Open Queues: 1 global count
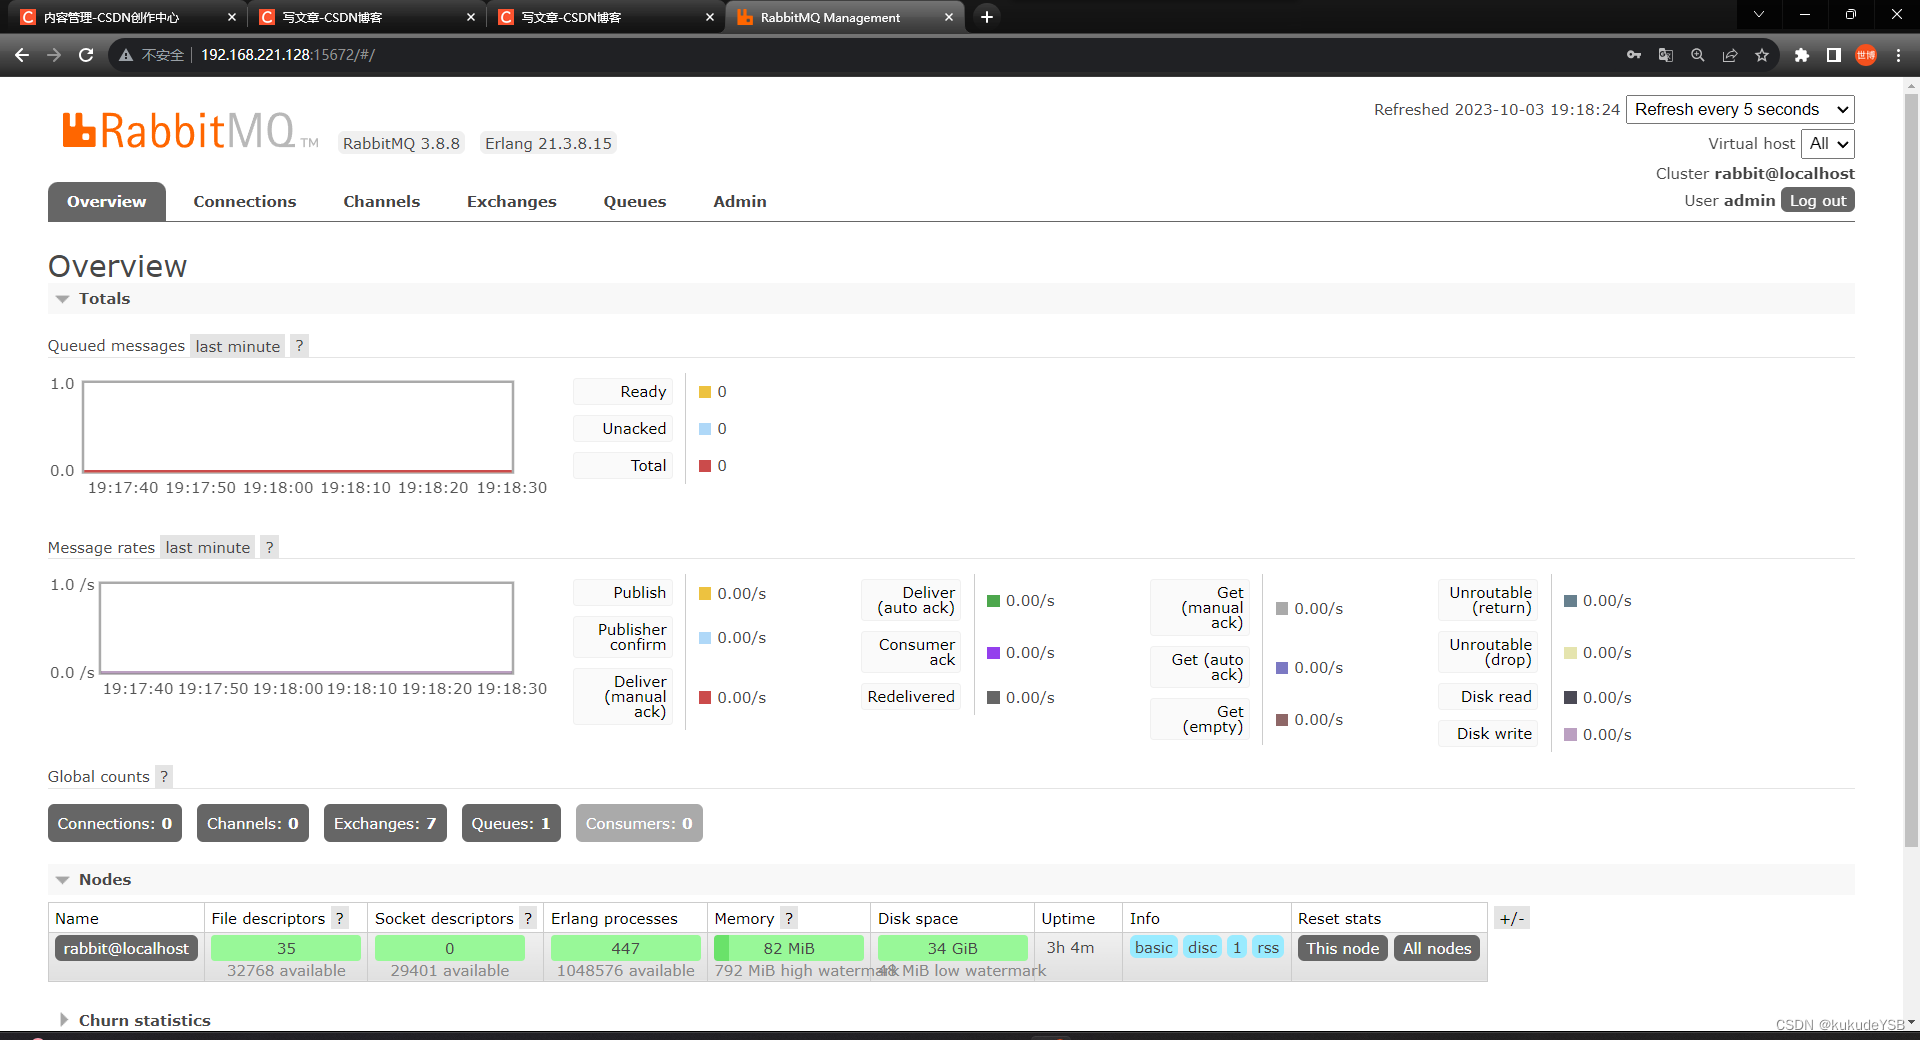 click(x=511, y=823)
